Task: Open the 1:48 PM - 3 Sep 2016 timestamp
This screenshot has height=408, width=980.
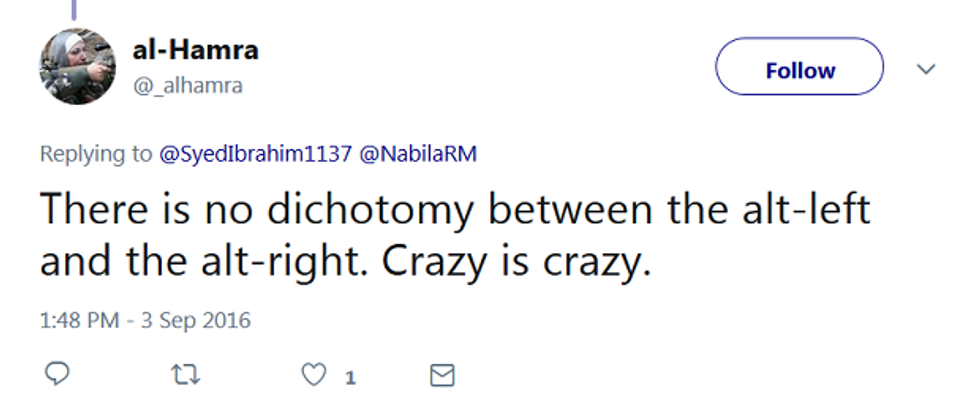Action: coord(146,321)
